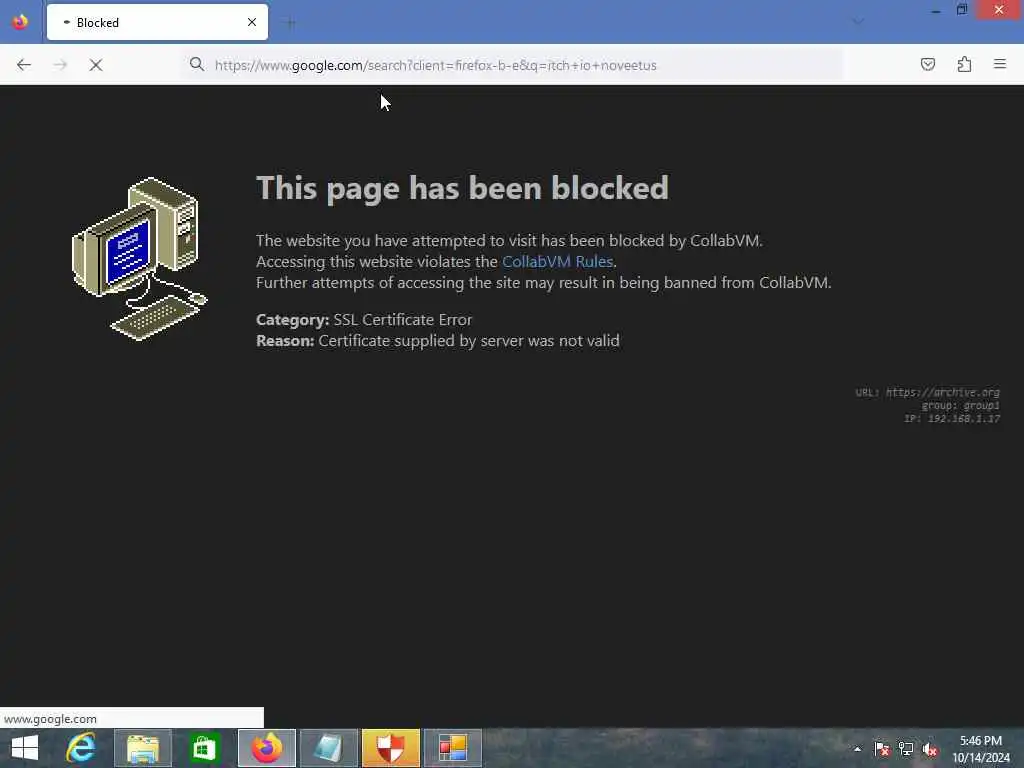Open the CollabVM Rules link

coord(557,261)
